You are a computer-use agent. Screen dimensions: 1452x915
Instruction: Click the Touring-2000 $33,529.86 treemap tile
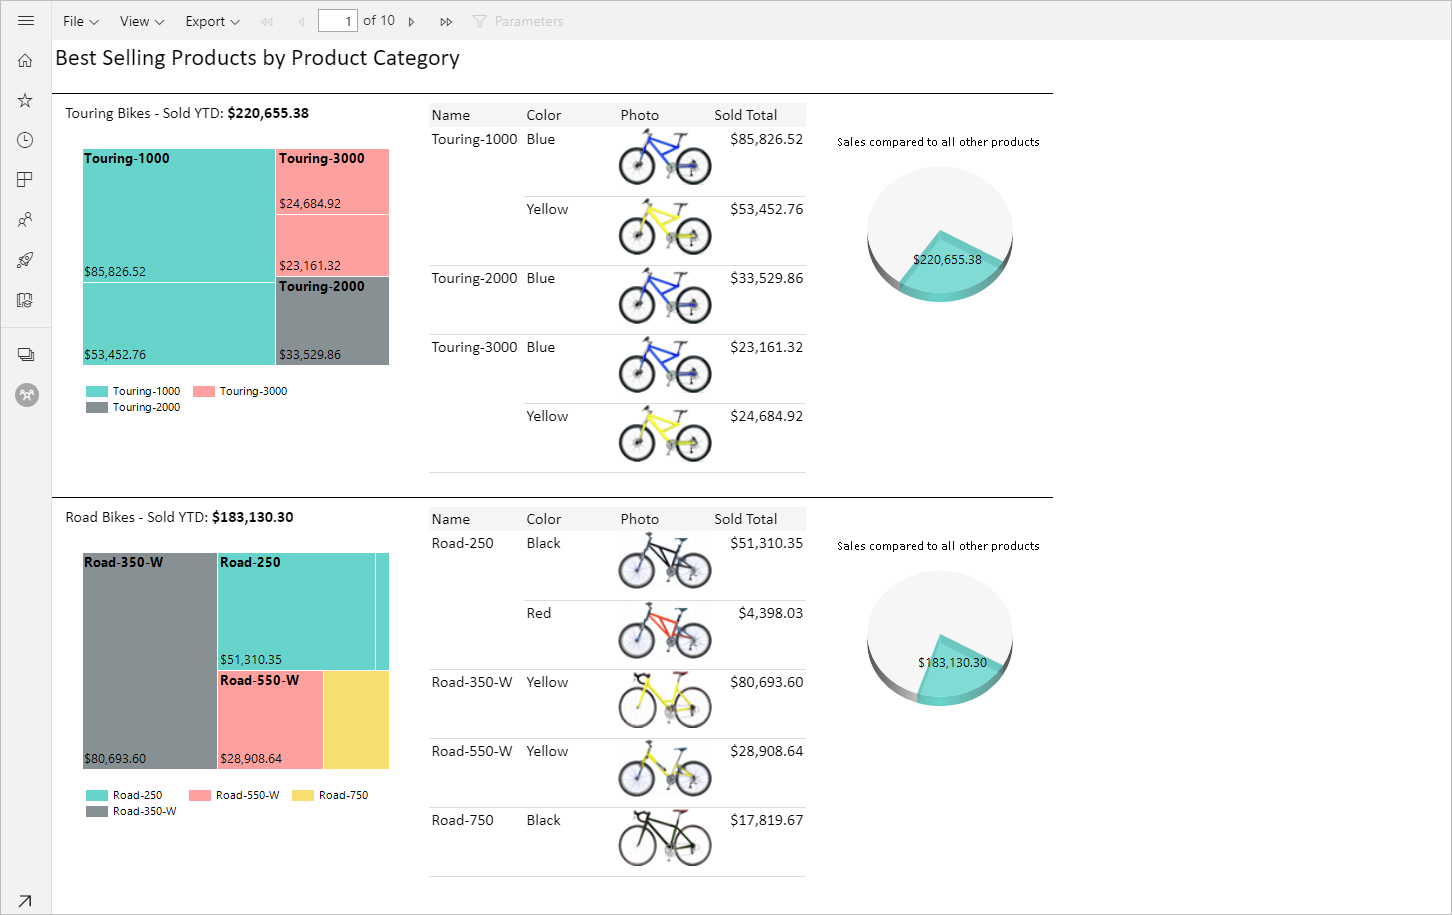(332, 321)
